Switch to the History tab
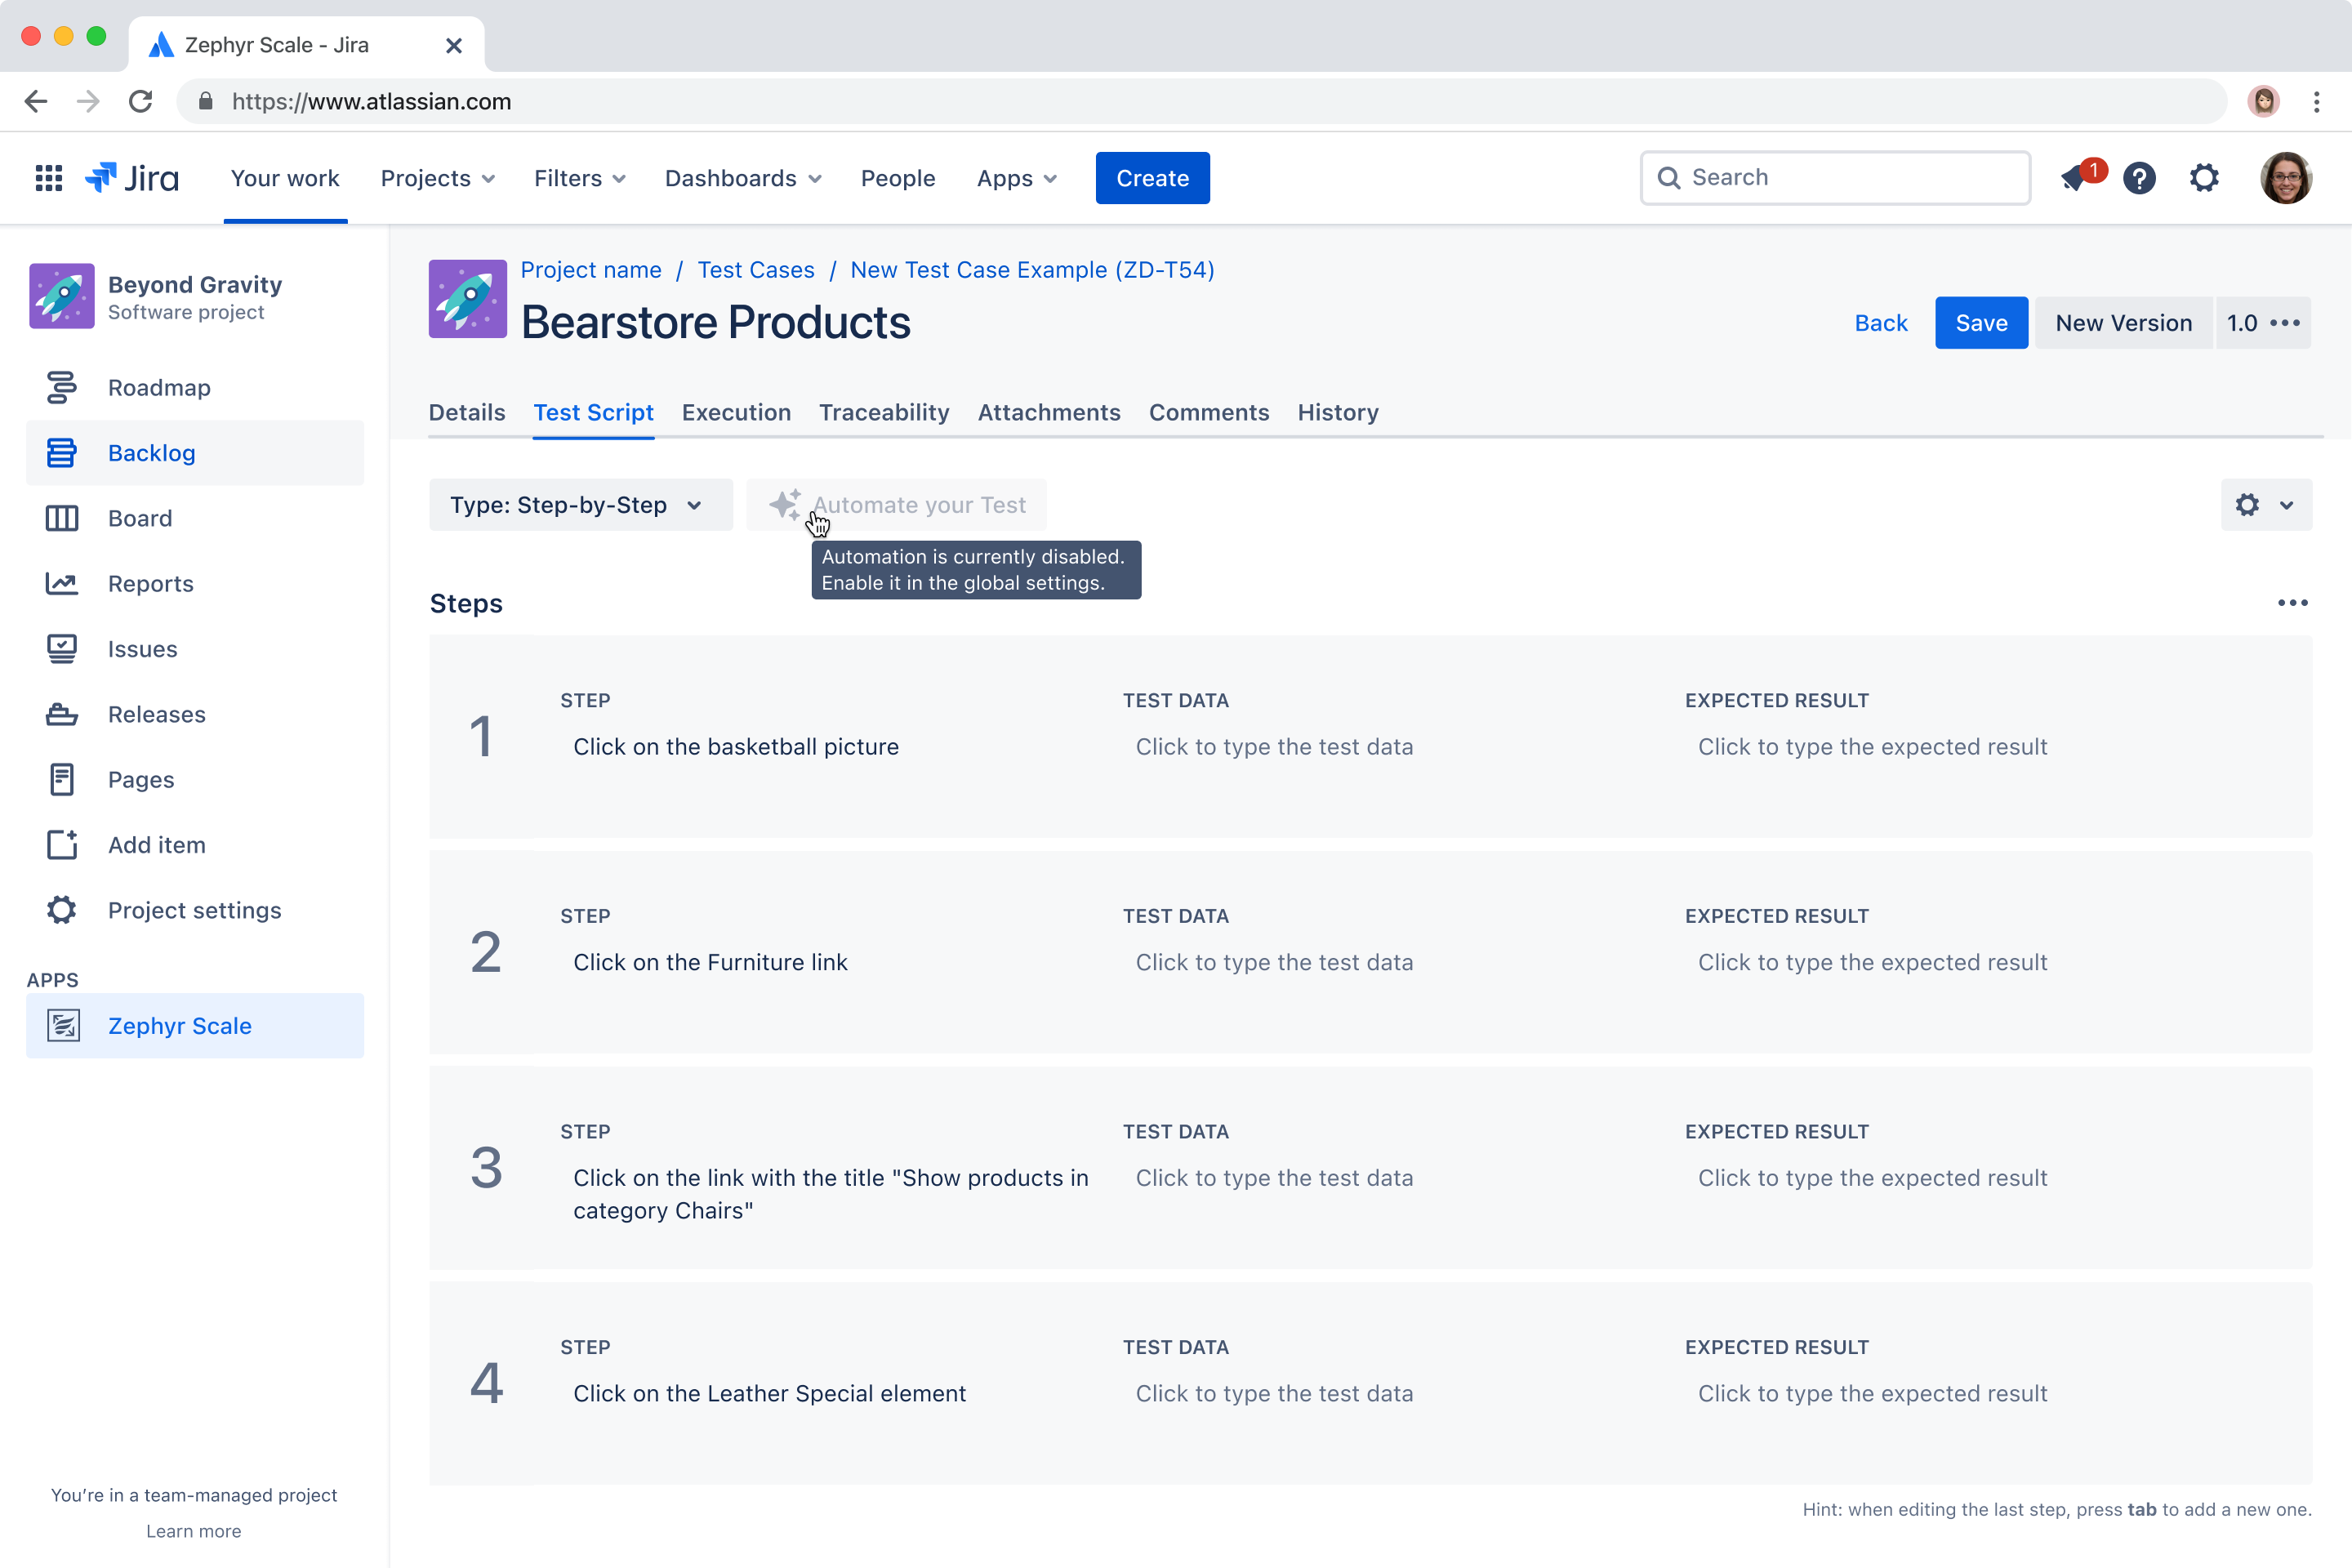This screenshot has width=2352, height=1568. [x=1338, y=412]
